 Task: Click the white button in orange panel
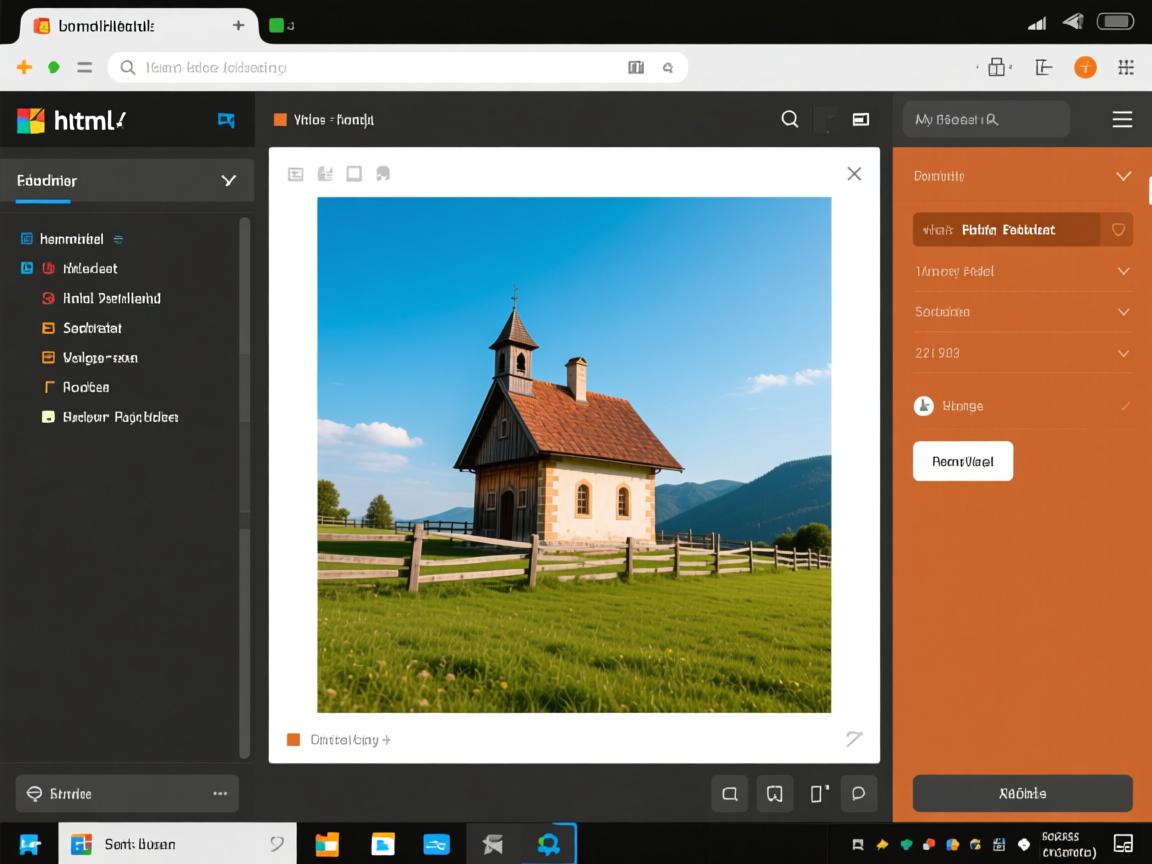962,461
